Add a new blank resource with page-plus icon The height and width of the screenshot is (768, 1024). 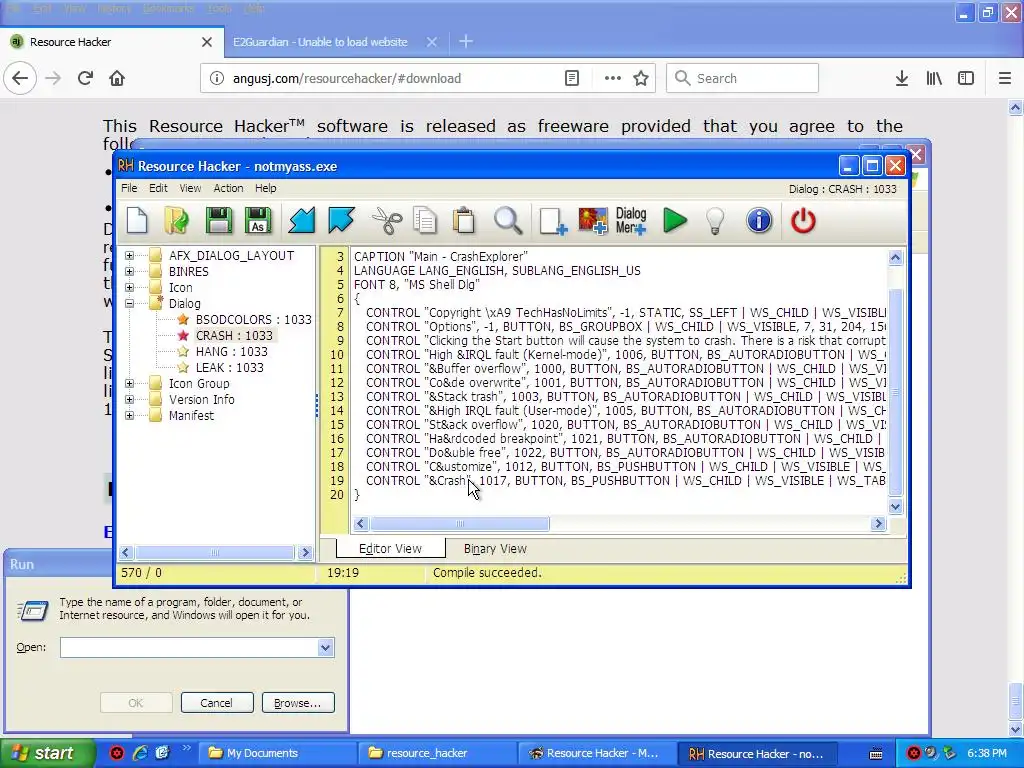(x=552, y=221)
